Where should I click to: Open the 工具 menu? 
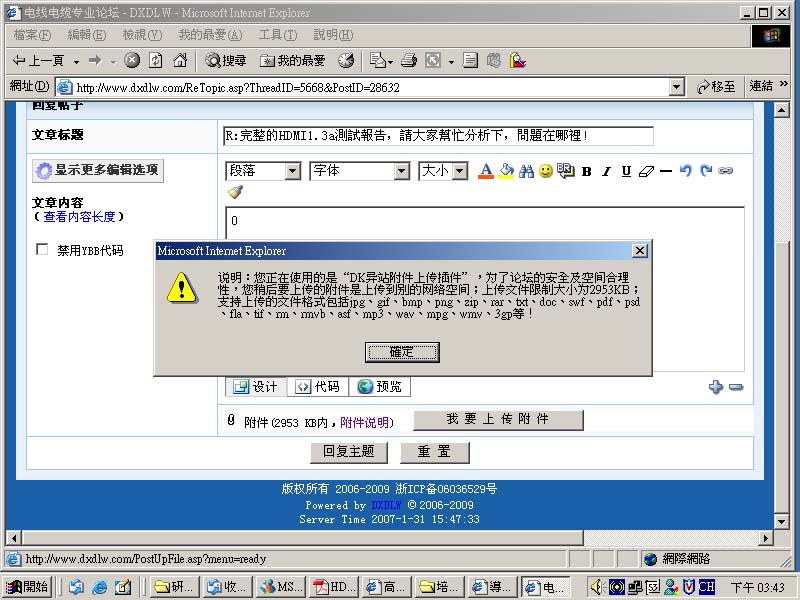pyautogui.click(x=277, y=35)
